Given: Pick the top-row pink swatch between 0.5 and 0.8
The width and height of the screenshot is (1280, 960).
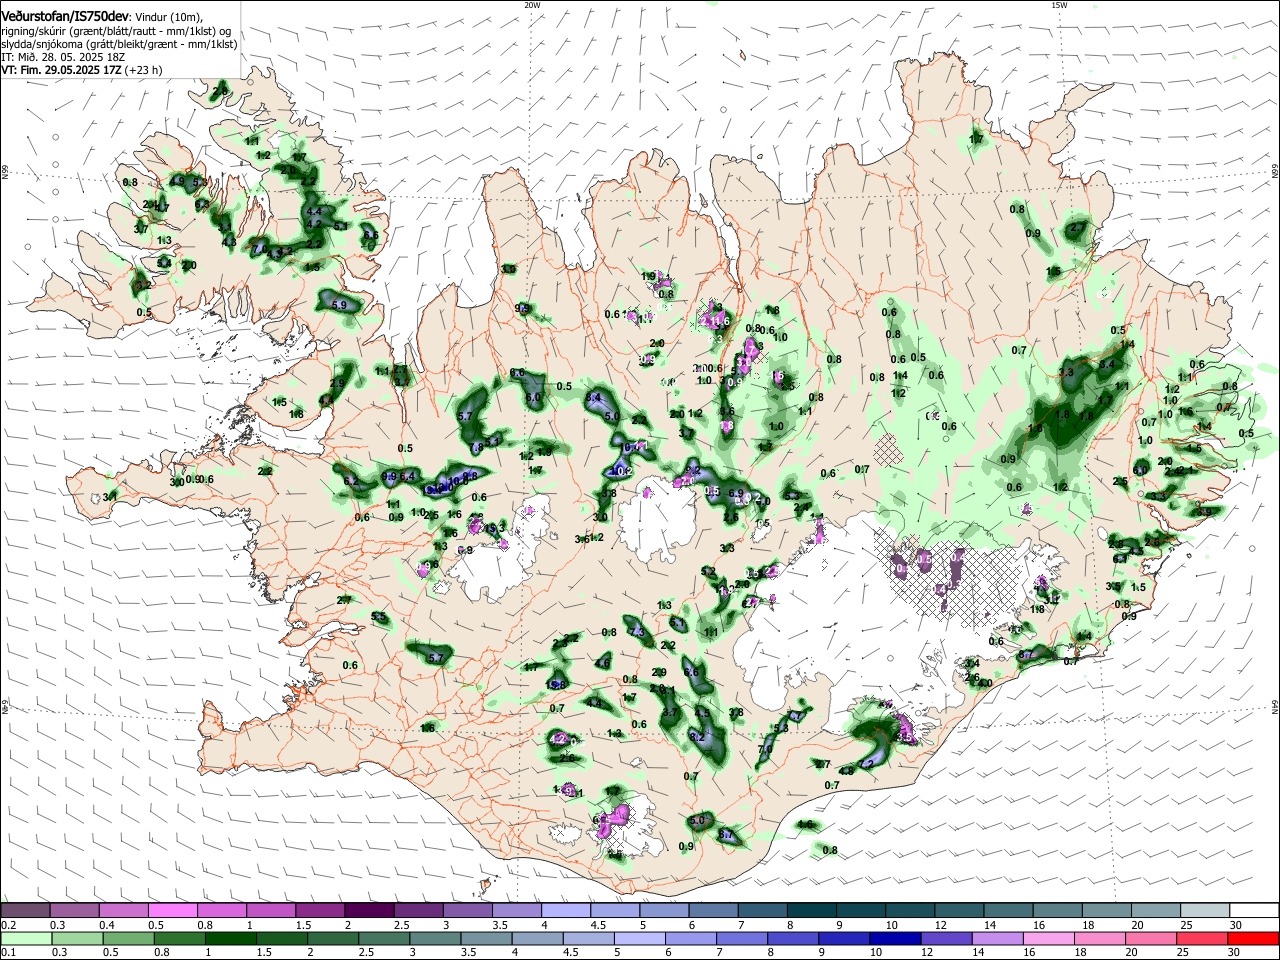Looking at the screenshot, I should pos(172,910).
